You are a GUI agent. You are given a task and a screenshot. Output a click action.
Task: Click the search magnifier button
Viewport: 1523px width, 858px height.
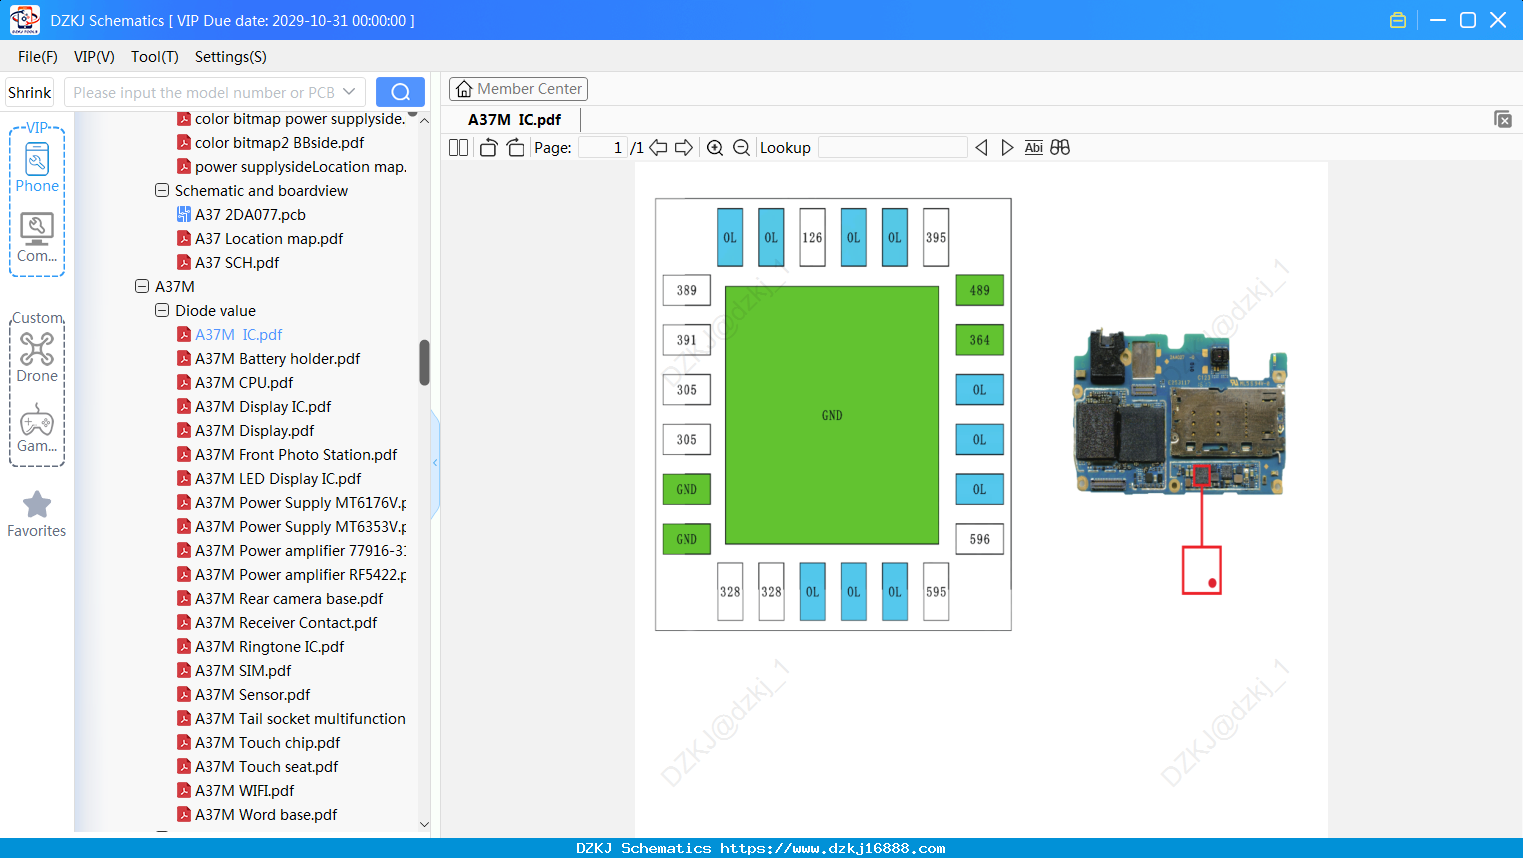click(x=400, y=92)
